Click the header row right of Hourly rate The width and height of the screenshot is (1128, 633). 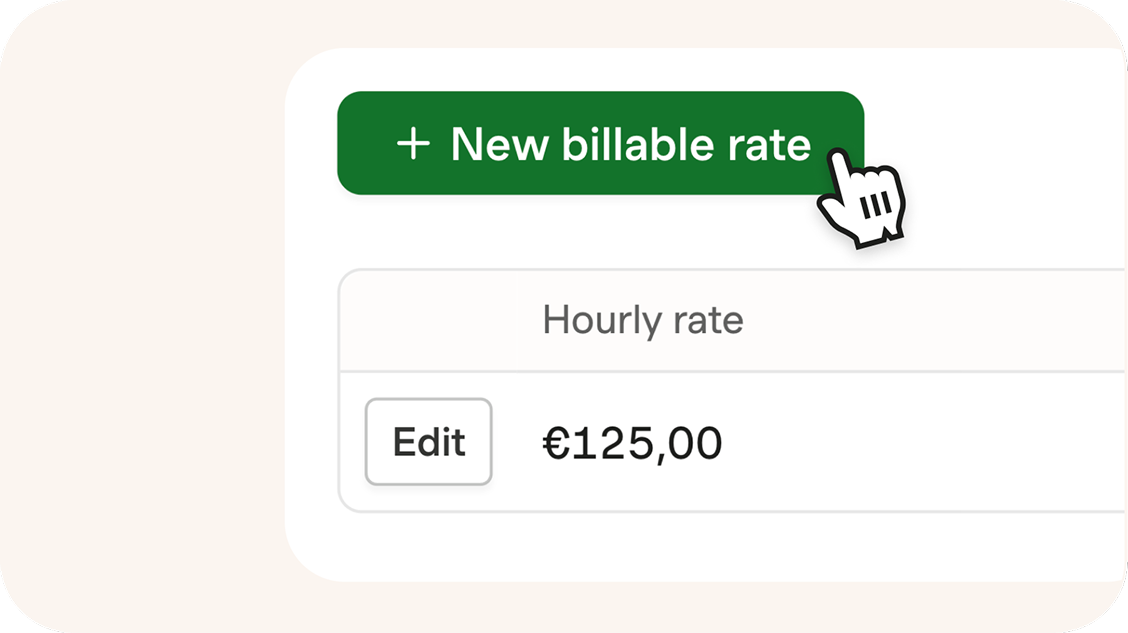[930, 321]
